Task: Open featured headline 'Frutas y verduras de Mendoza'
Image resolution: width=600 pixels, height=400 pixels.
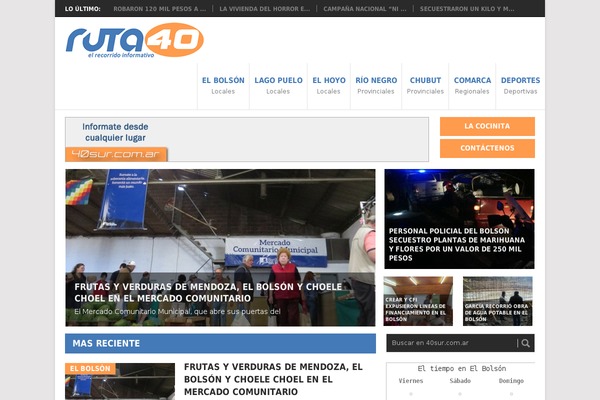Action: pyautogui.click(x=208, y=292)
